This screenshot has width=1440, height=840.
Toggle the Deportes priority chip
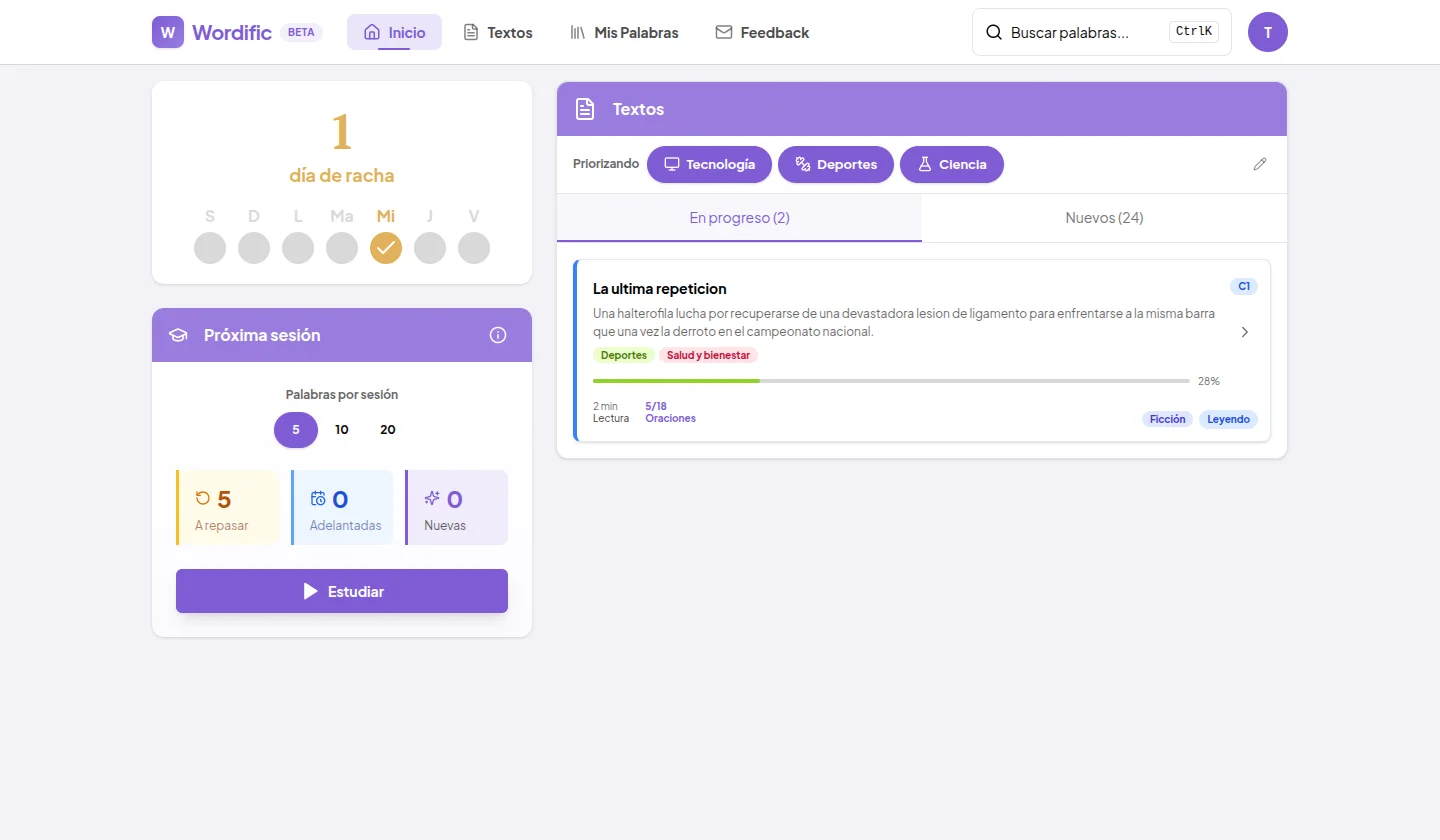click(x=835, y=164)
